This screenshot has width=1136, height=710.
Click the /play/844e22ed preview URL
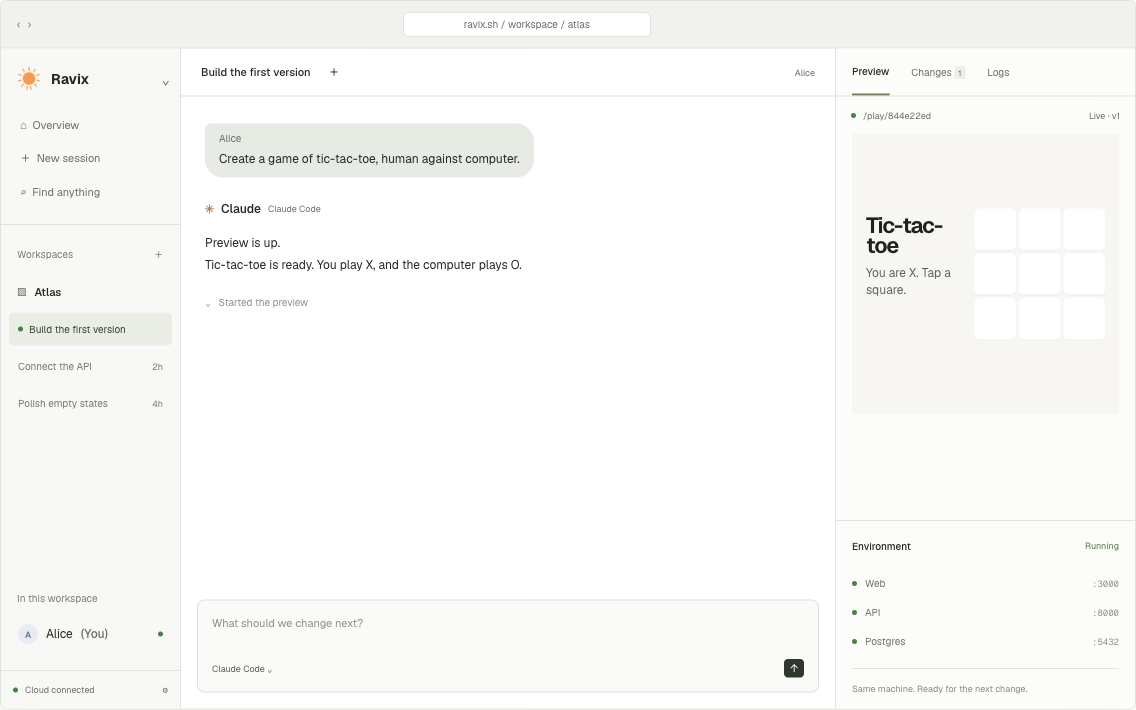(897, 116)
